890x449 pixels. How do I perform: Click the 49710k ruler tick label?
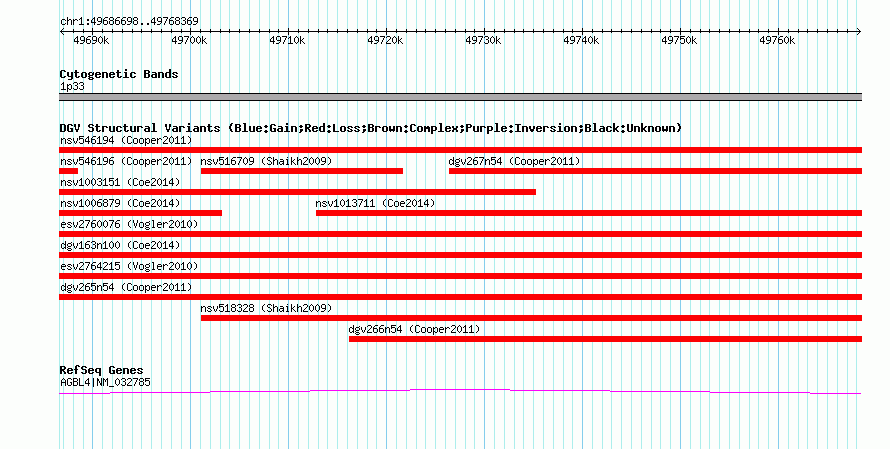(287, 40)
